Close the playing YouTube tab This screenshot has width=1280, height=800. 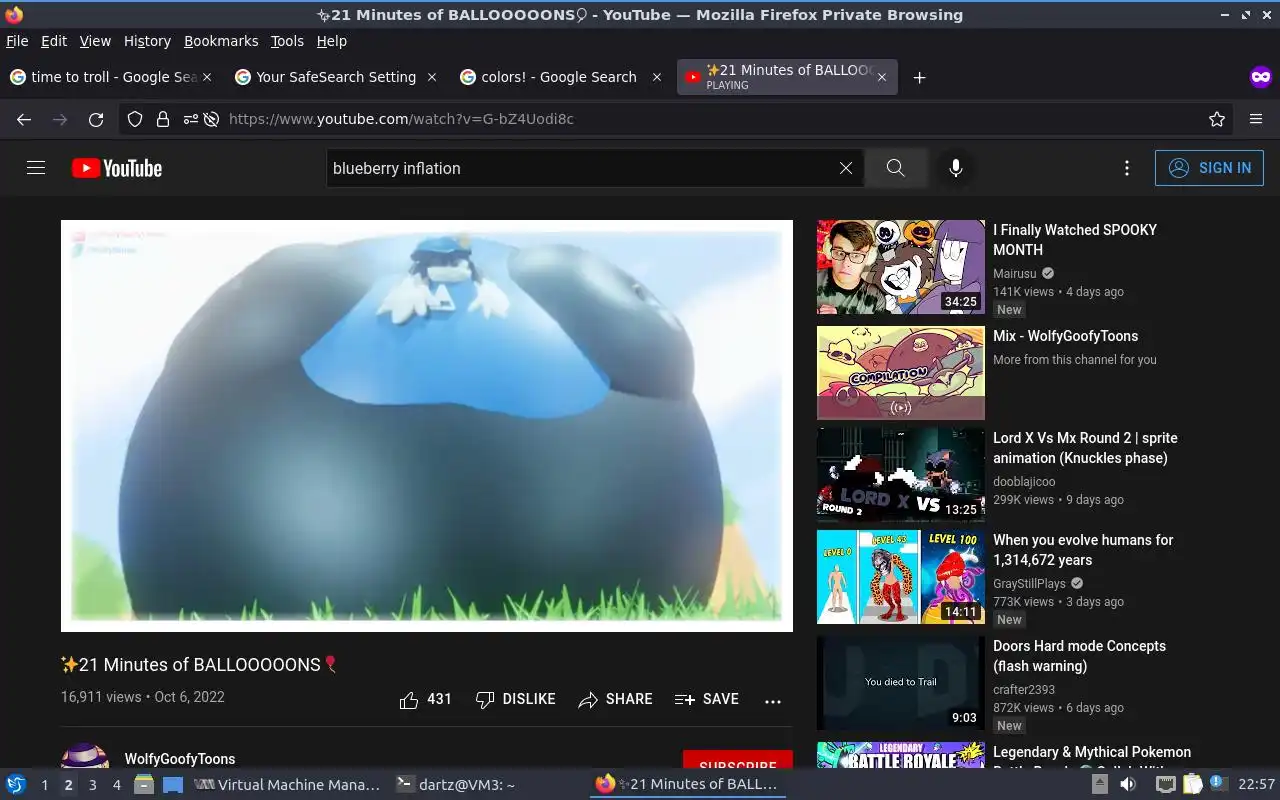tap(881, 77)
